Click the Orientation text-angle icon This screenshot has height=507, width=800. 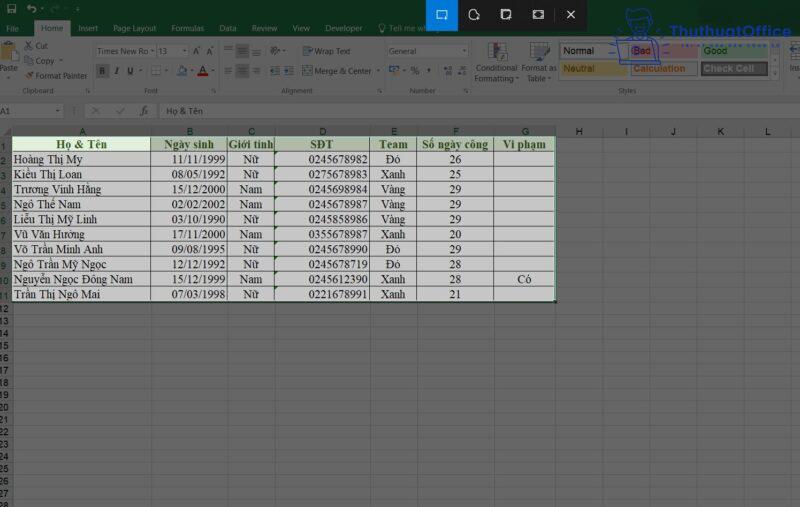tap(276, 50)
